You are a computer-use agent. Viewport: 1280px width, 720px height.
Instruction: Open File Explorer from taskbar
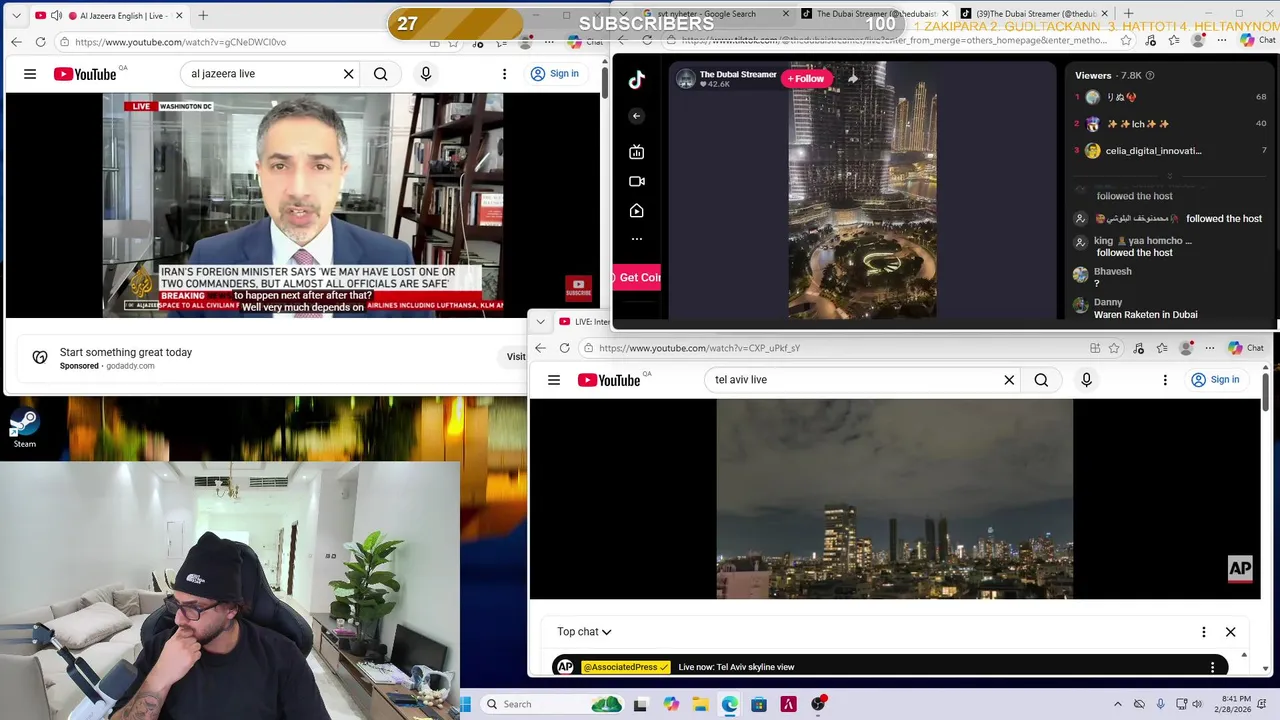pos(700,704)
